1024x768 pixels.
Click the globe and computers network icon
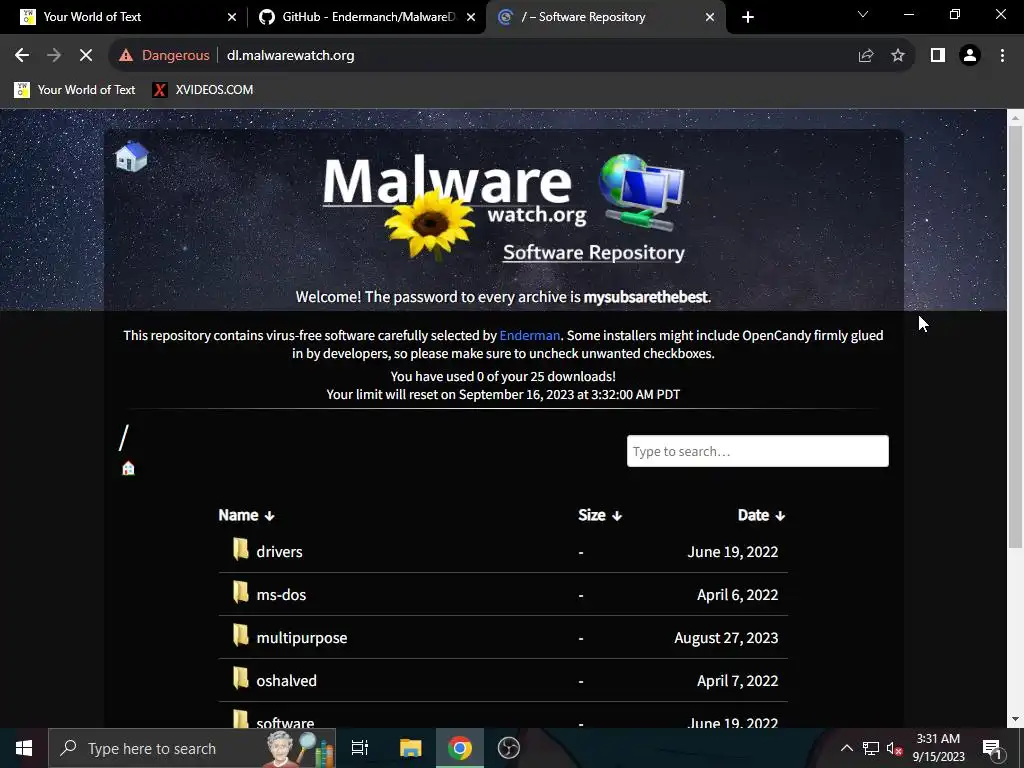pos(642,192)
